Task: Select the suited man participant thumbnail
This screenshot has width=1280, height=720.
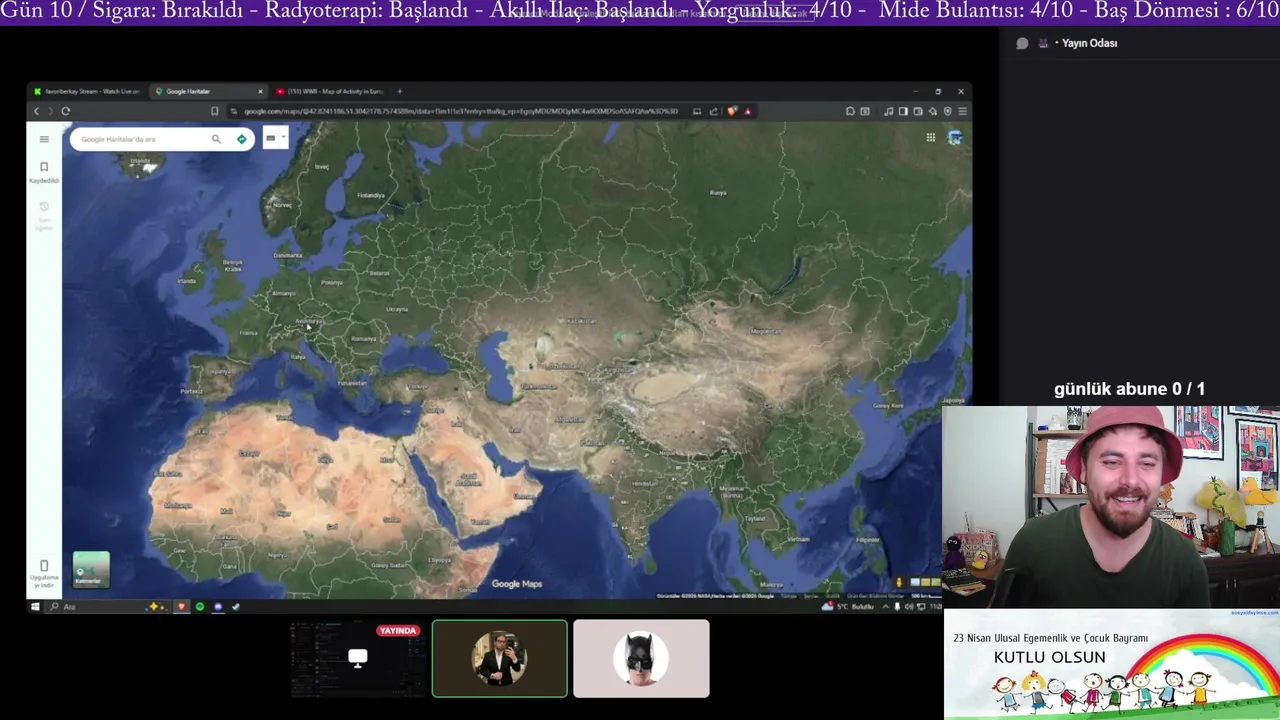Action: (500, 658)
